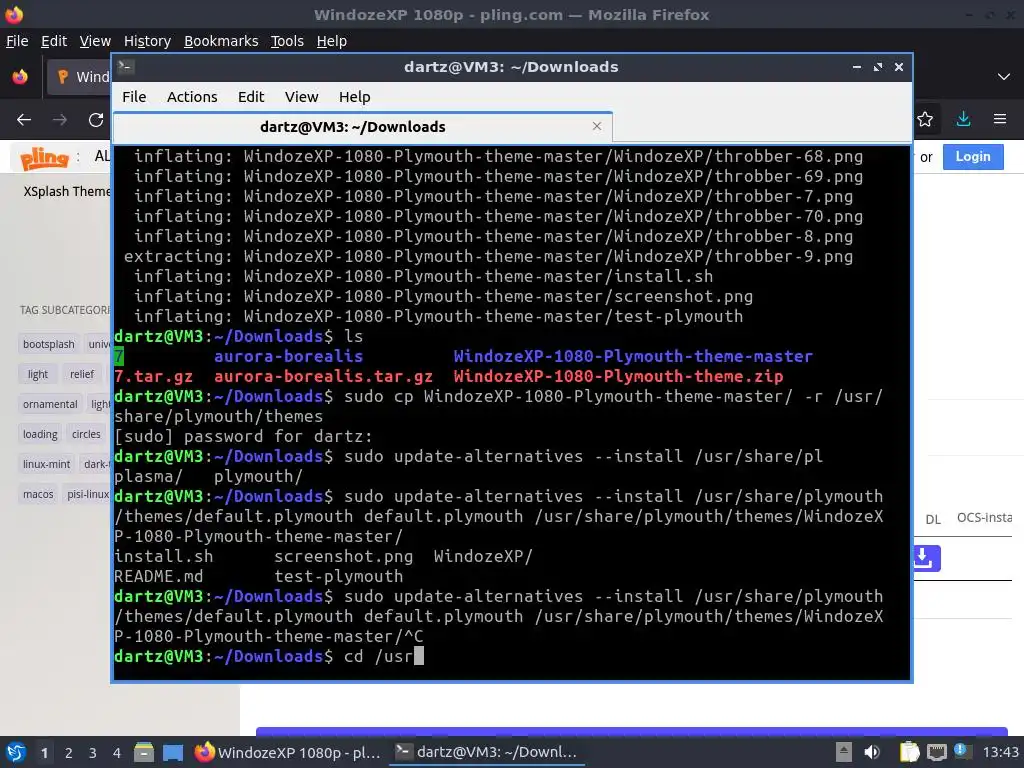Open Firefox Edit menu
The image size is (1024, 768).
[x=54, y=41]
